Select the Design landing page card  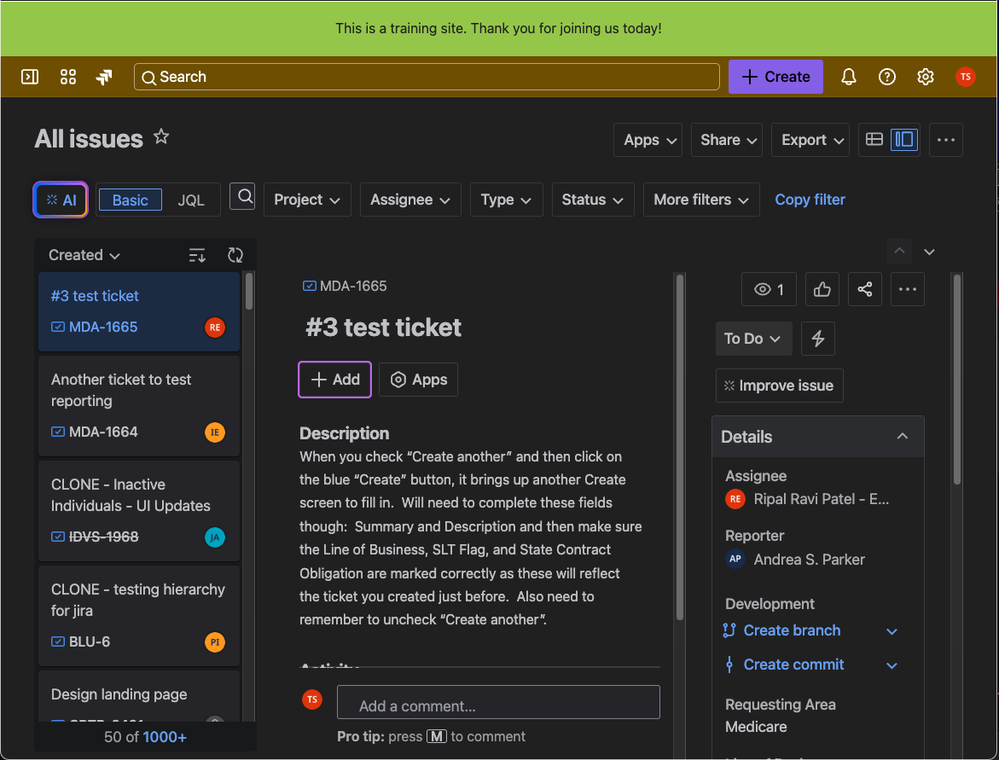tap(139, 696)
